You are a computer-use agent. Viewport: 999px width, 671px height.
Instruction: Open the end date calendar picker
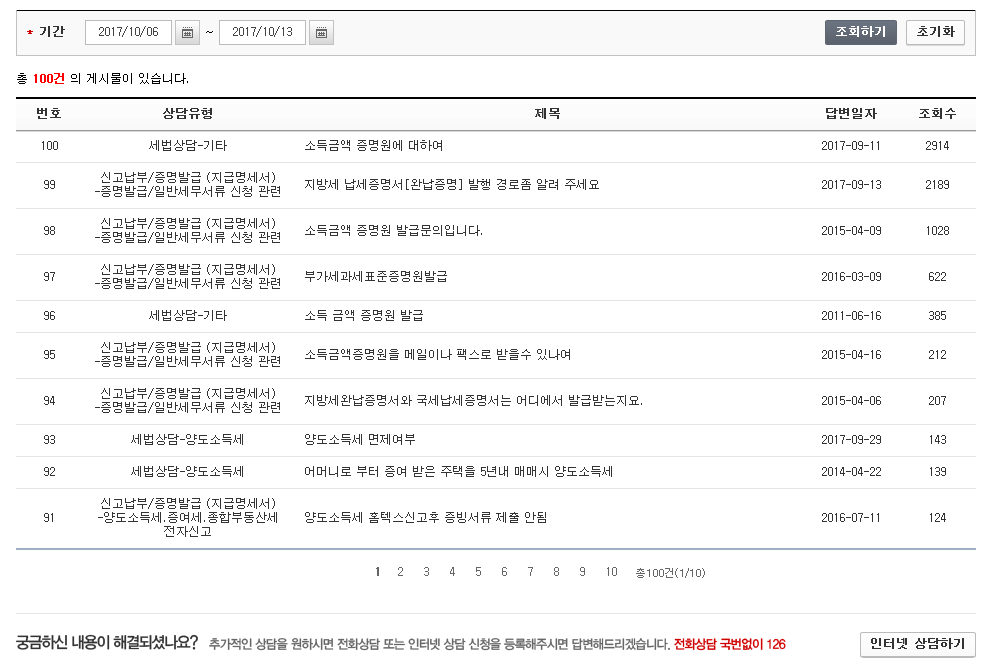[321, 33]
